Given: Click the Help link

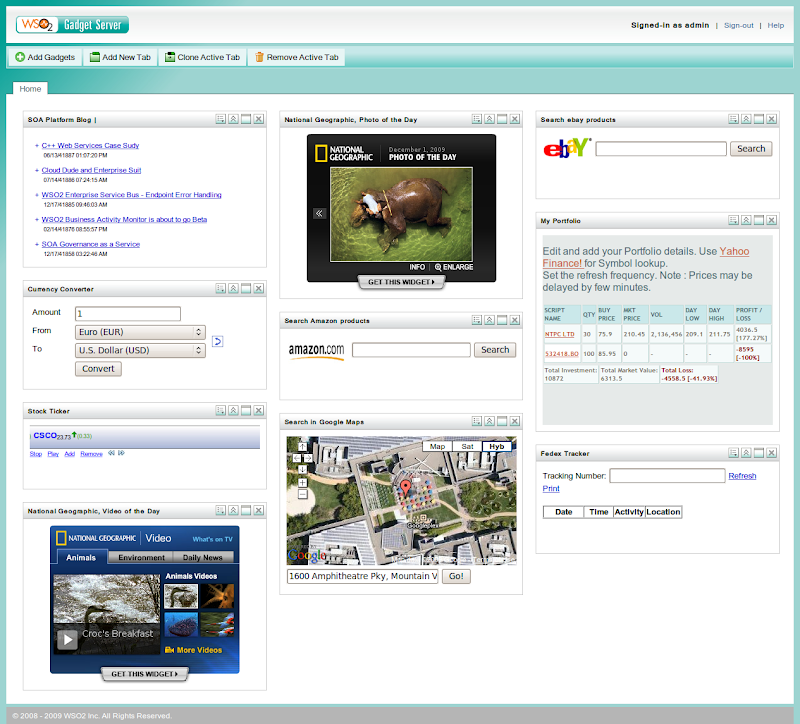Looking at the screenshot, I should tap(776, 25).
